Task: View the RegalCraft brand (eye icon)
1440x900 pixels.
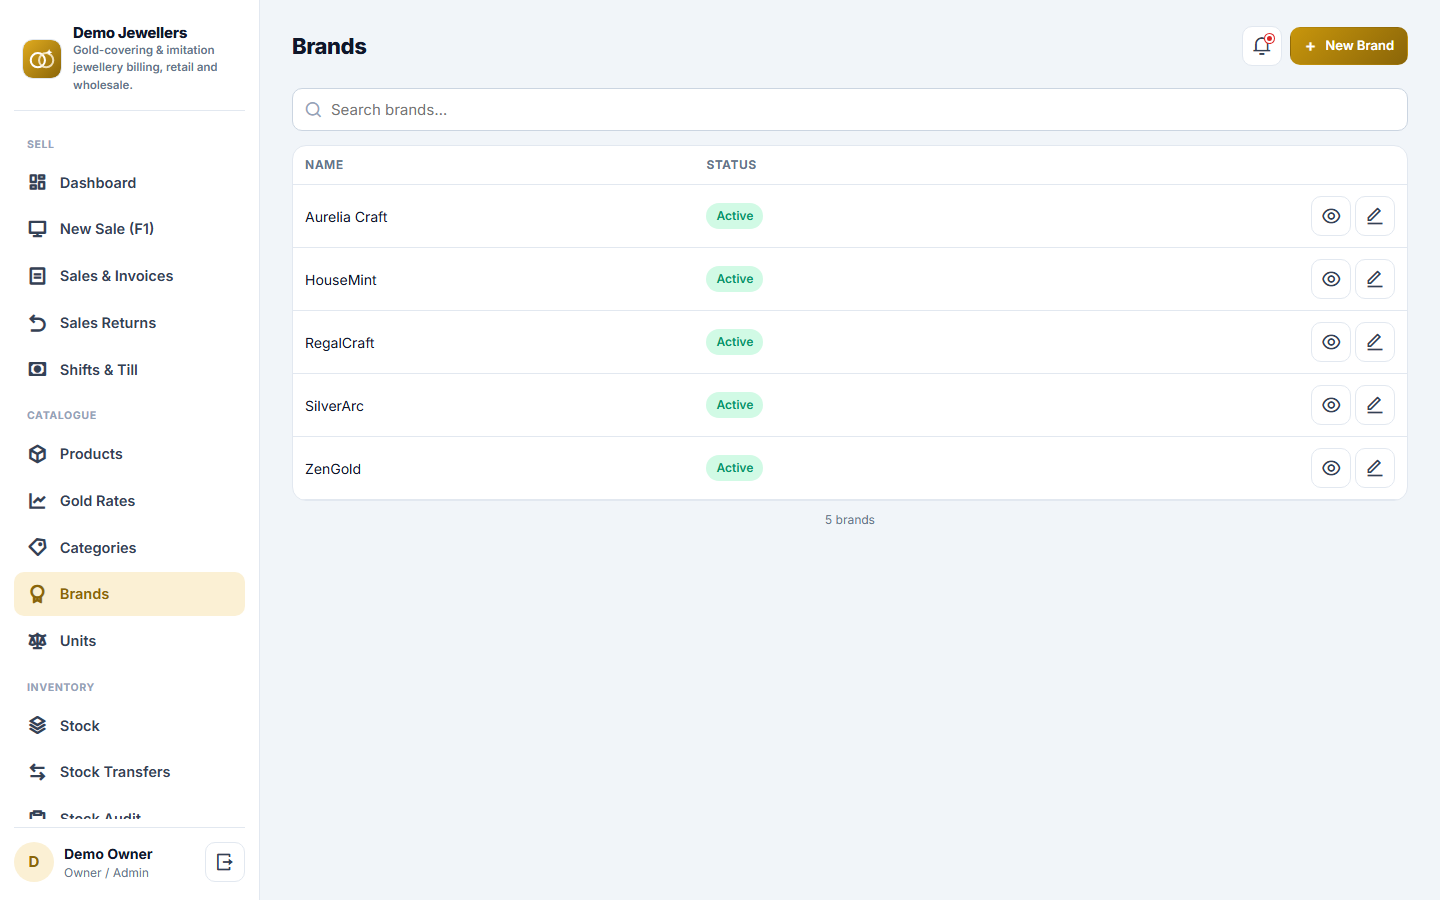Action: (x=1331, y=342)
